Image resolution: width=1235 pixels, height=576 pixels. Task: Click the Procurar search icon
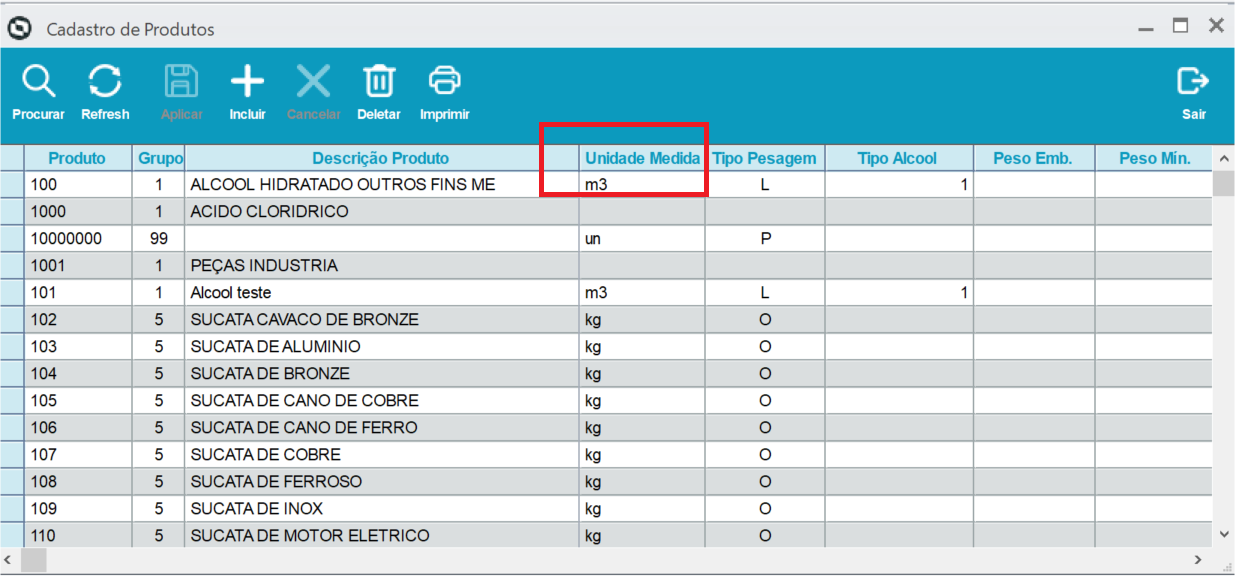click(x=38, y=81)
